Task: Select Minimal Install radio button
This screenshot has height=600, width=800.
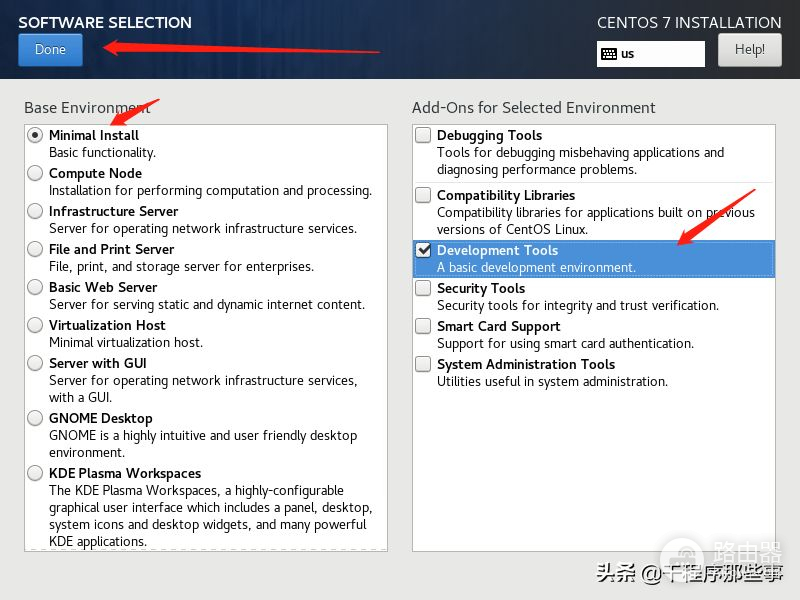Action: [x=36, y=135]
